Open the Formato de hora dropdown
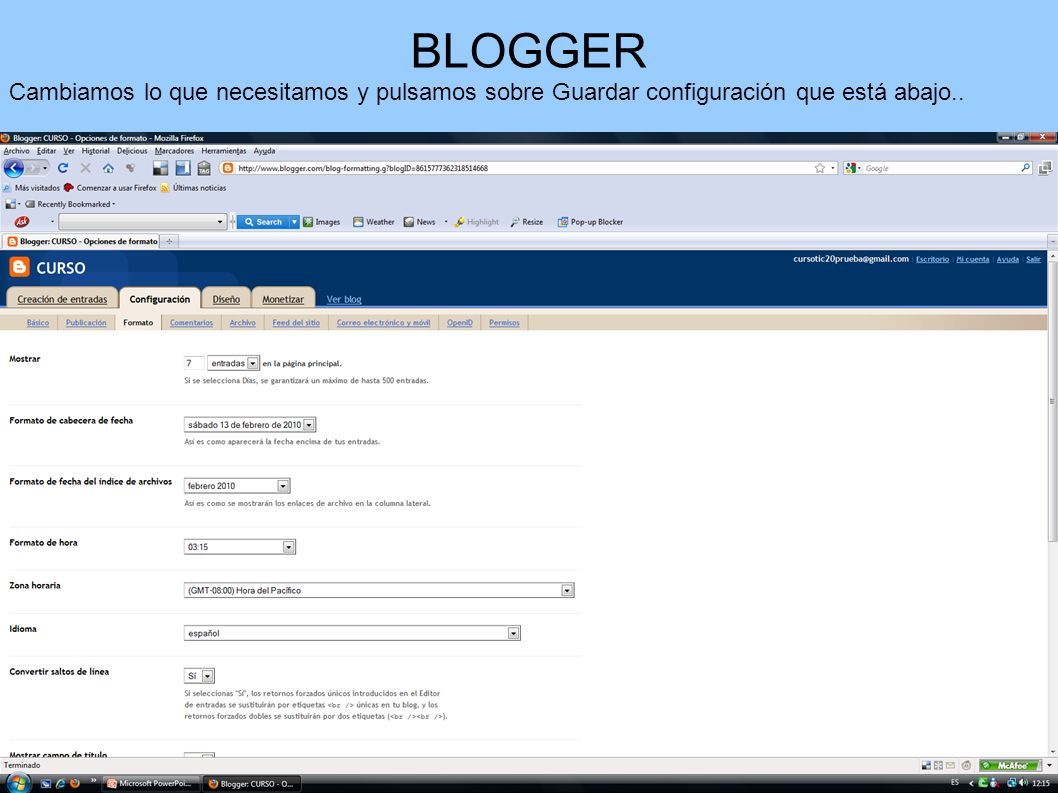This screenshot has width=1058, height=793. tap(240, 547)
